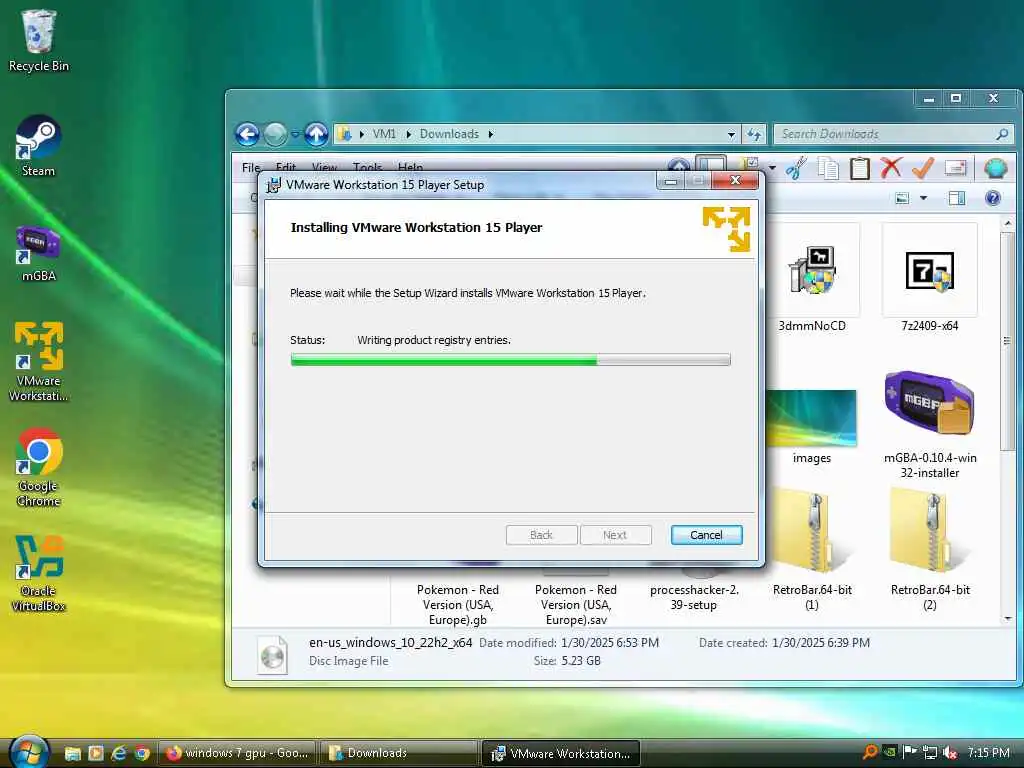Click the 7:15 PM taskbar clock
1024x768 pixels.
988,753
